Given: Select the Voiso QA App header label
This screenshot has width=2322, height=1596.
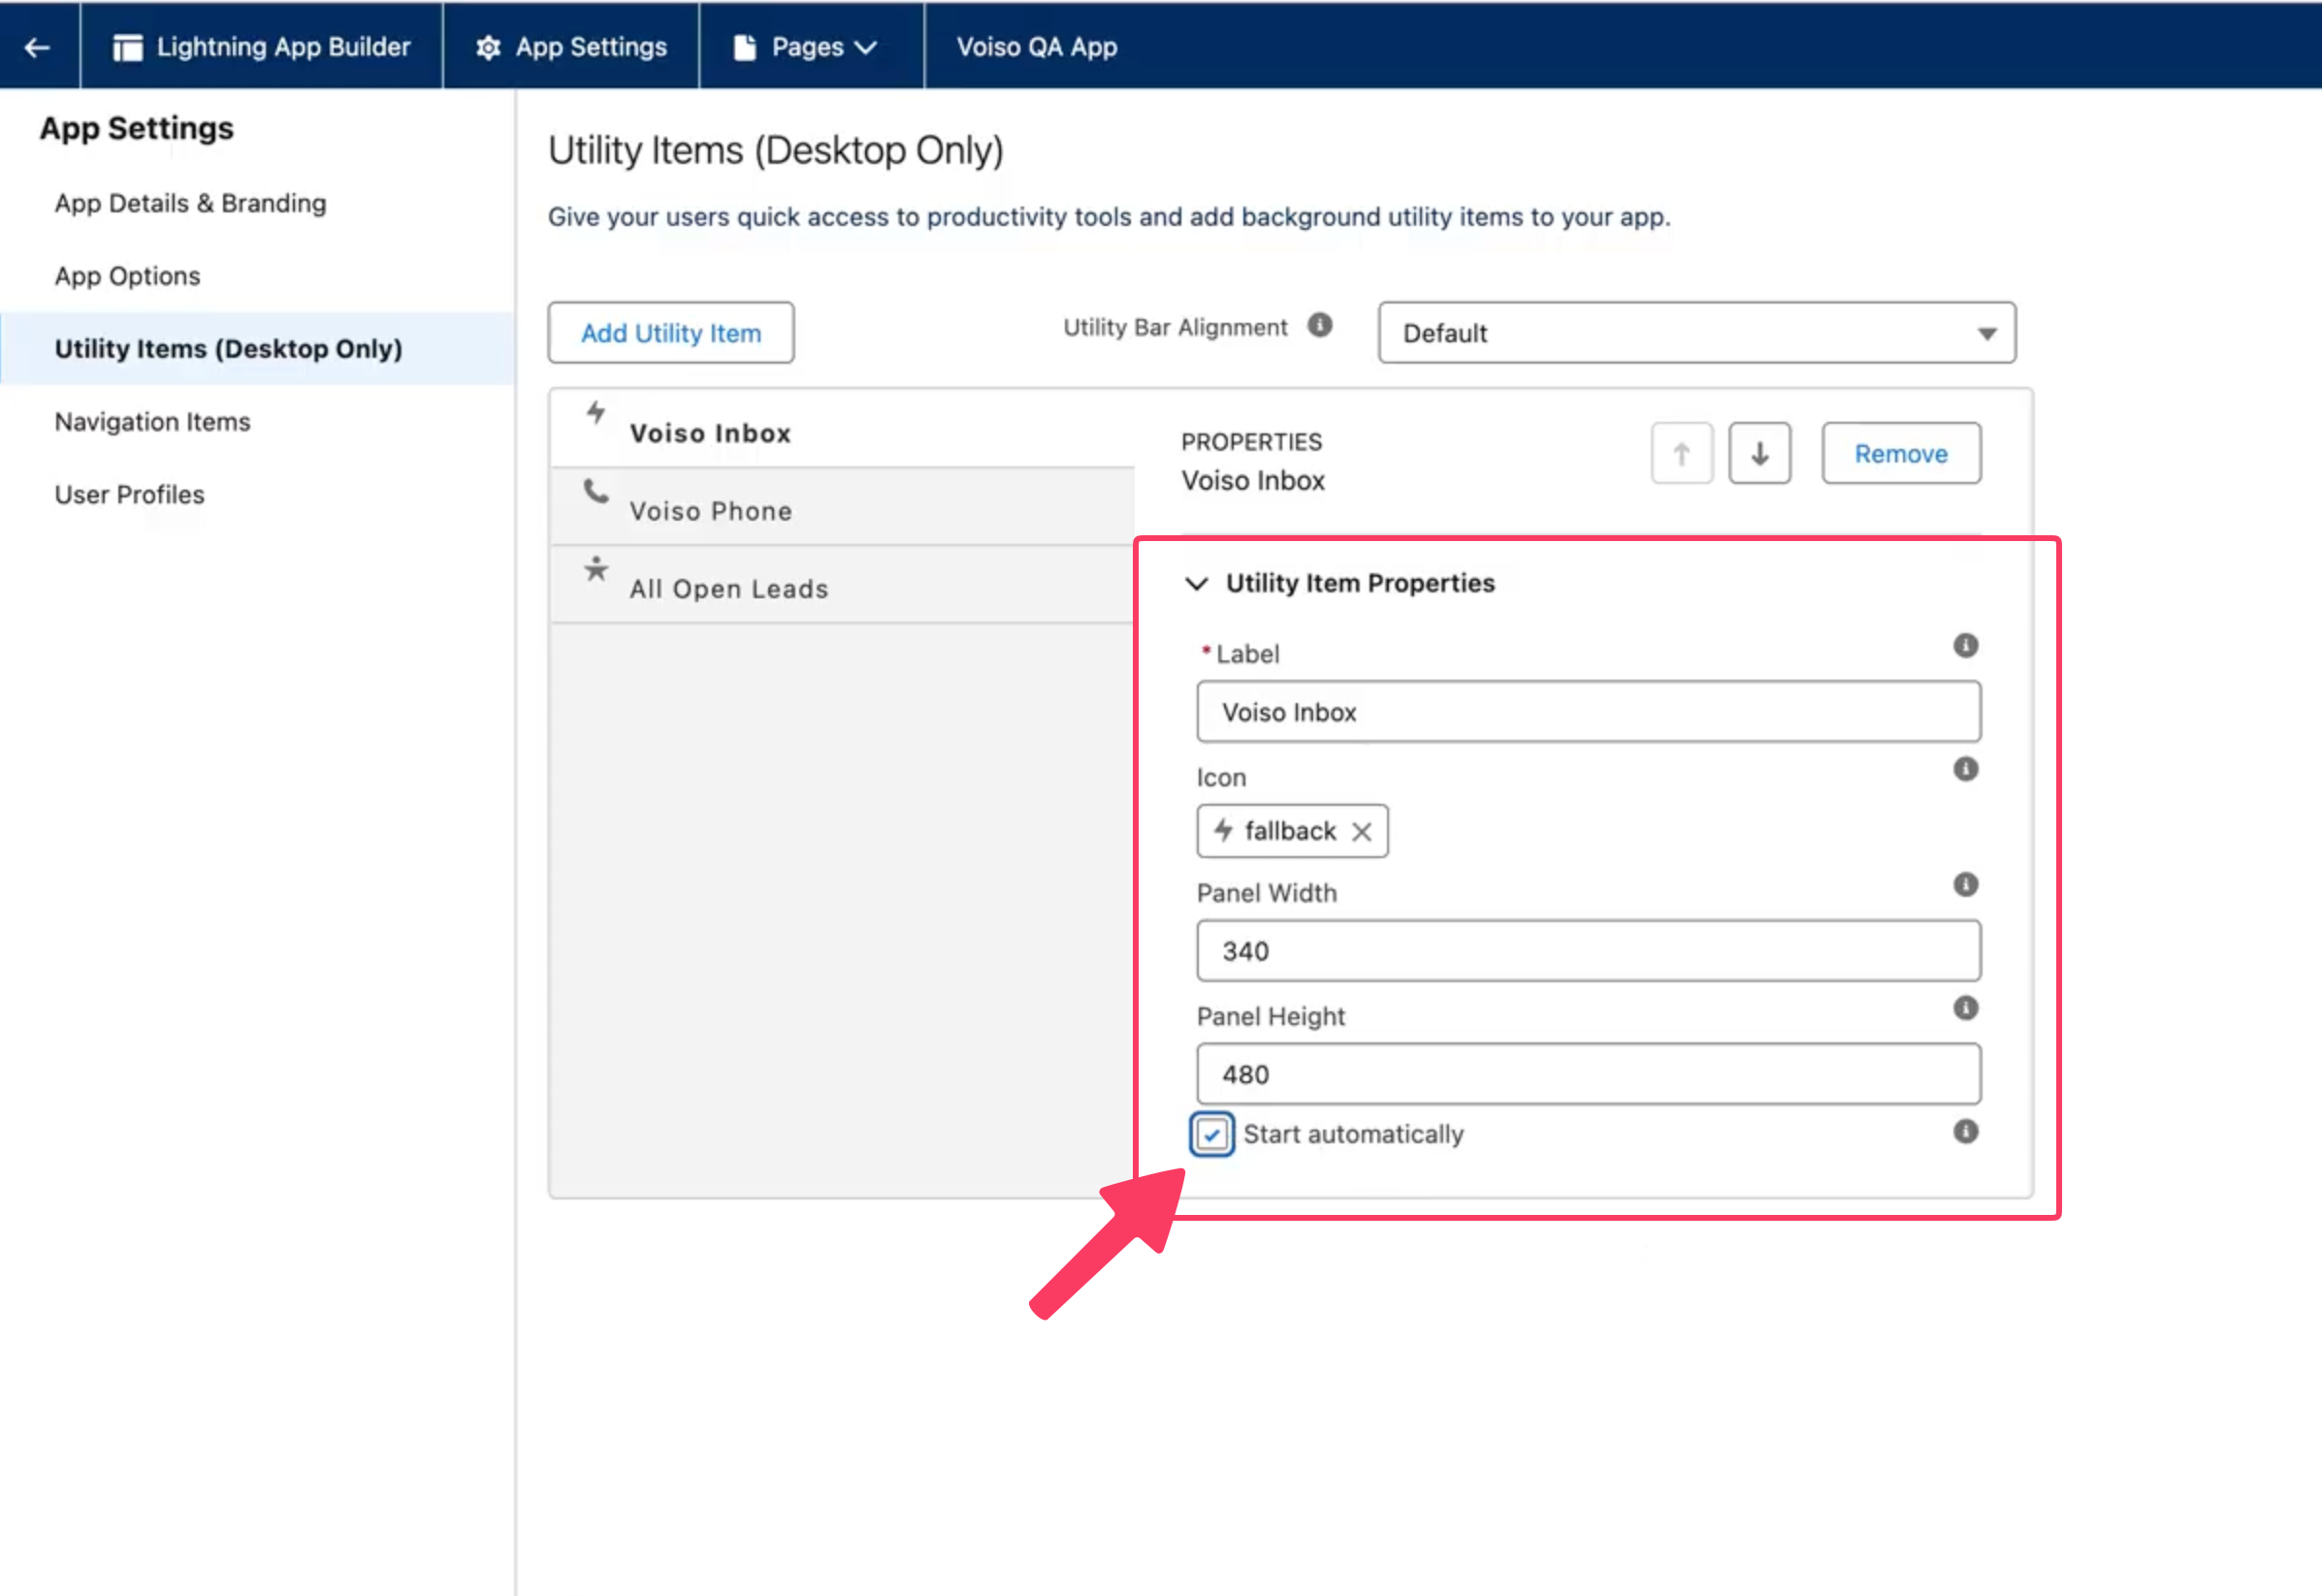Looking at the screenshot, I should 1036,47.
